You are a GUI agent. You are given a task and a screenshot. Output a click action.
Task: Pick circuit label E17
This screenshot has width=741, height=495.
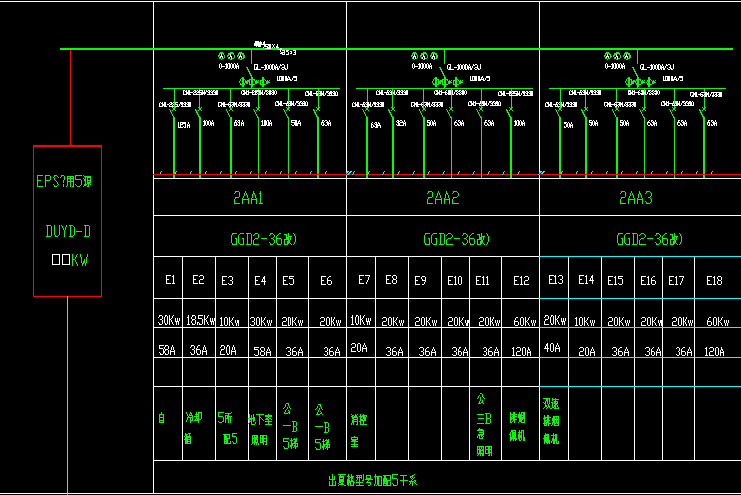(676, 281)
